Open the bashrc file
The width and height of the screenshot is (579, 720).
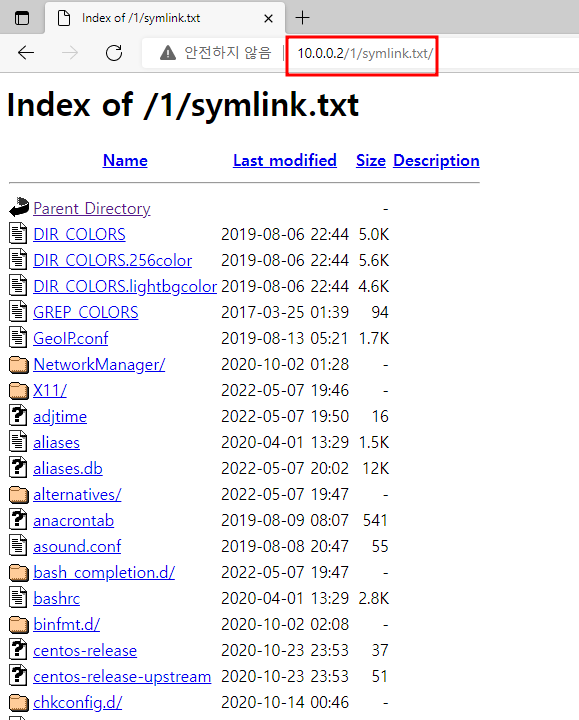tap(56, 599)
